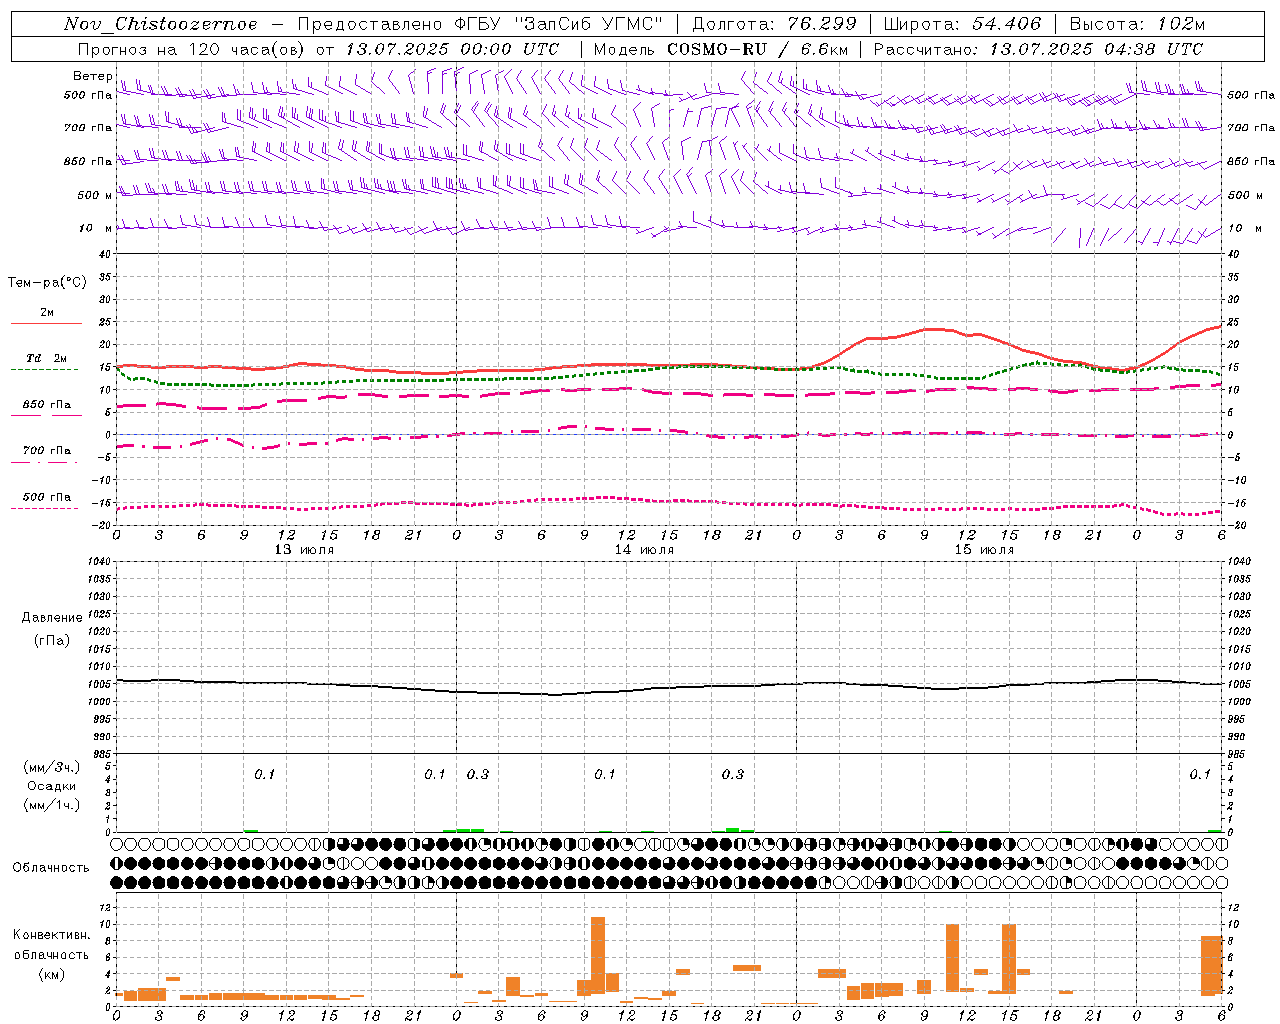Click the 850 гПа temperature legend label
This screenshot has width=1280, height=1024.
[47, 405]
